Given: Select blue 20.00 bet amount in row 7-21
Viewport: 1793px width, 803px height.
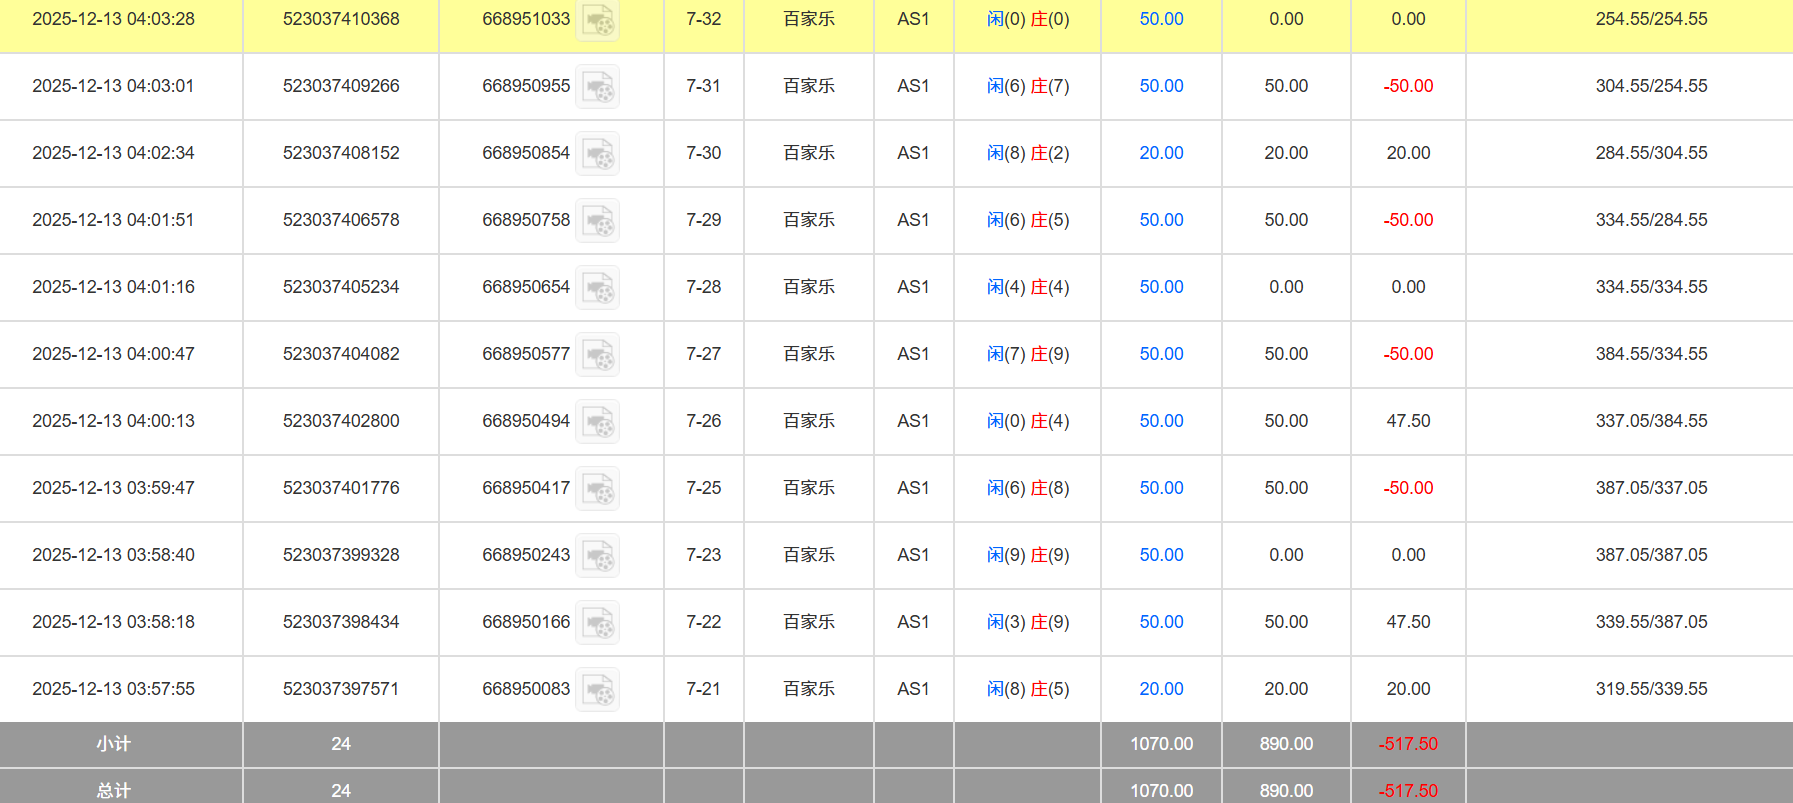Looking at the screenshot, I should [x=1161, y=689].
